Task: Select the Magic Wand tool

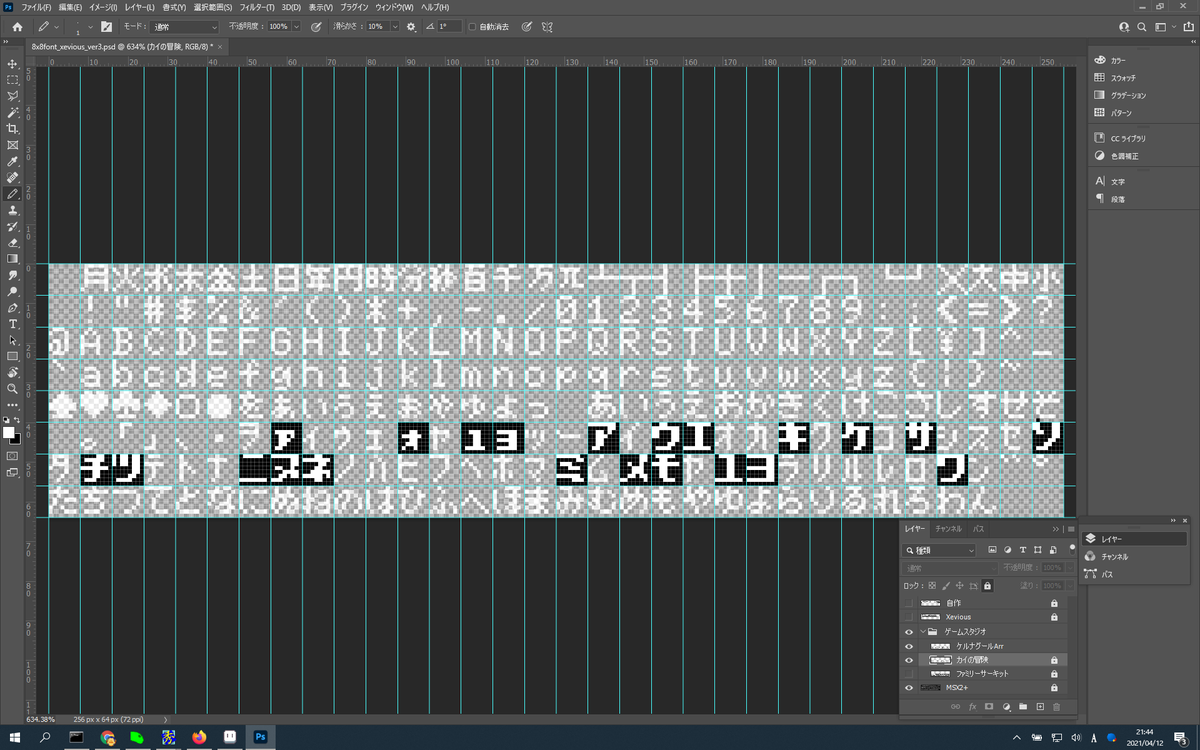Action: [x=13, y=112]
